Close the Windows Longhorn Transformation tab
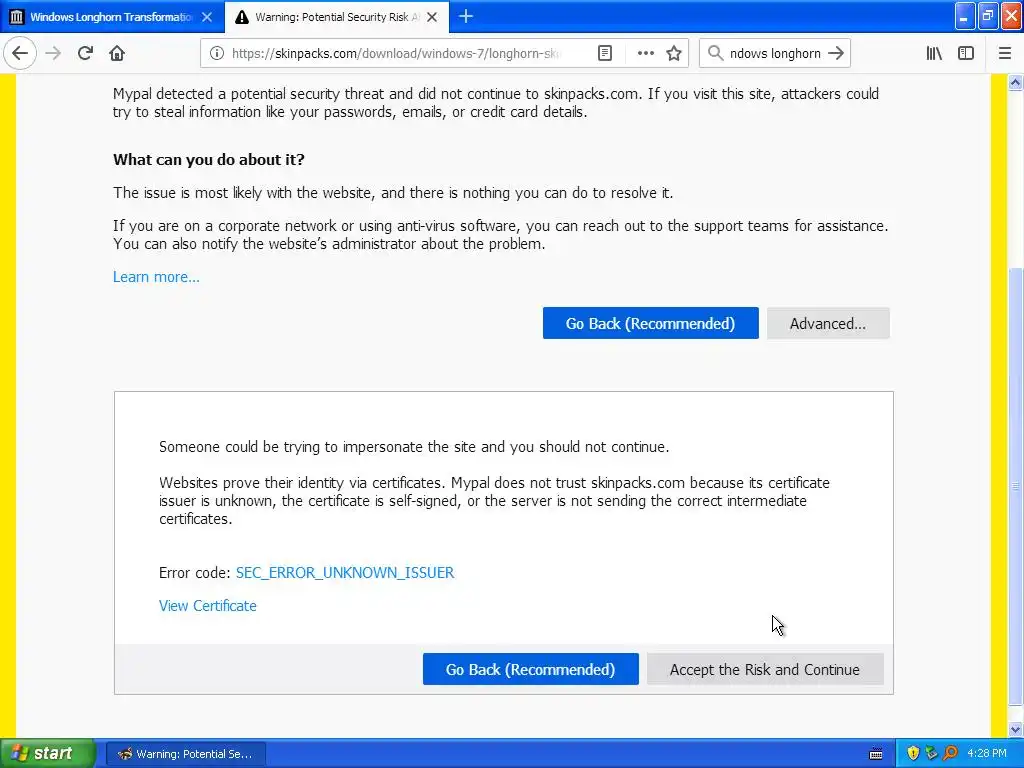The width and height of the screenshot is (1024, 768). (207, 17)
